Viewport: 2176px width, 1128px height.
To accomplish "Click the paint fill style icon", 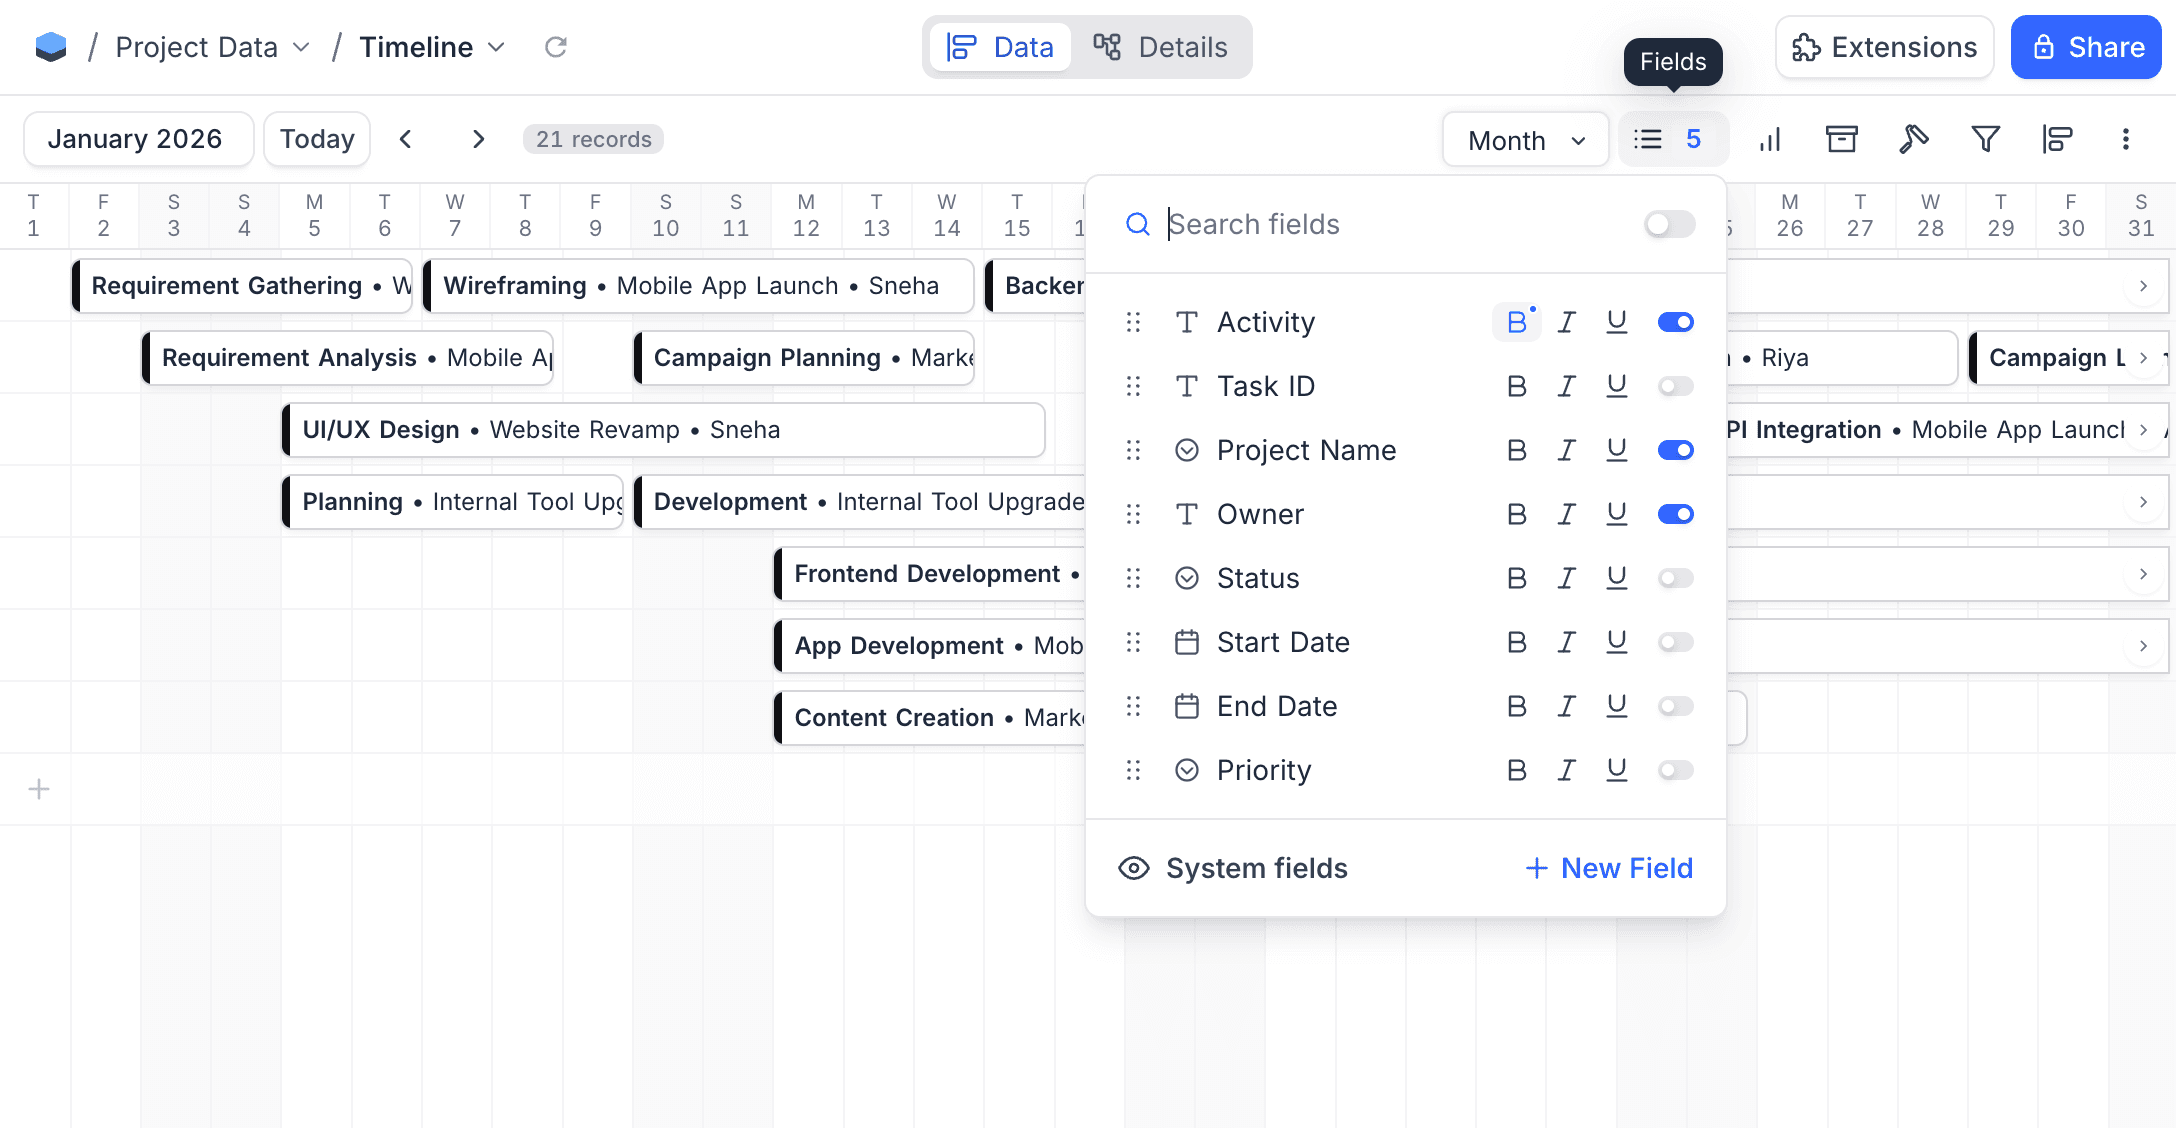I will 1913,139.
